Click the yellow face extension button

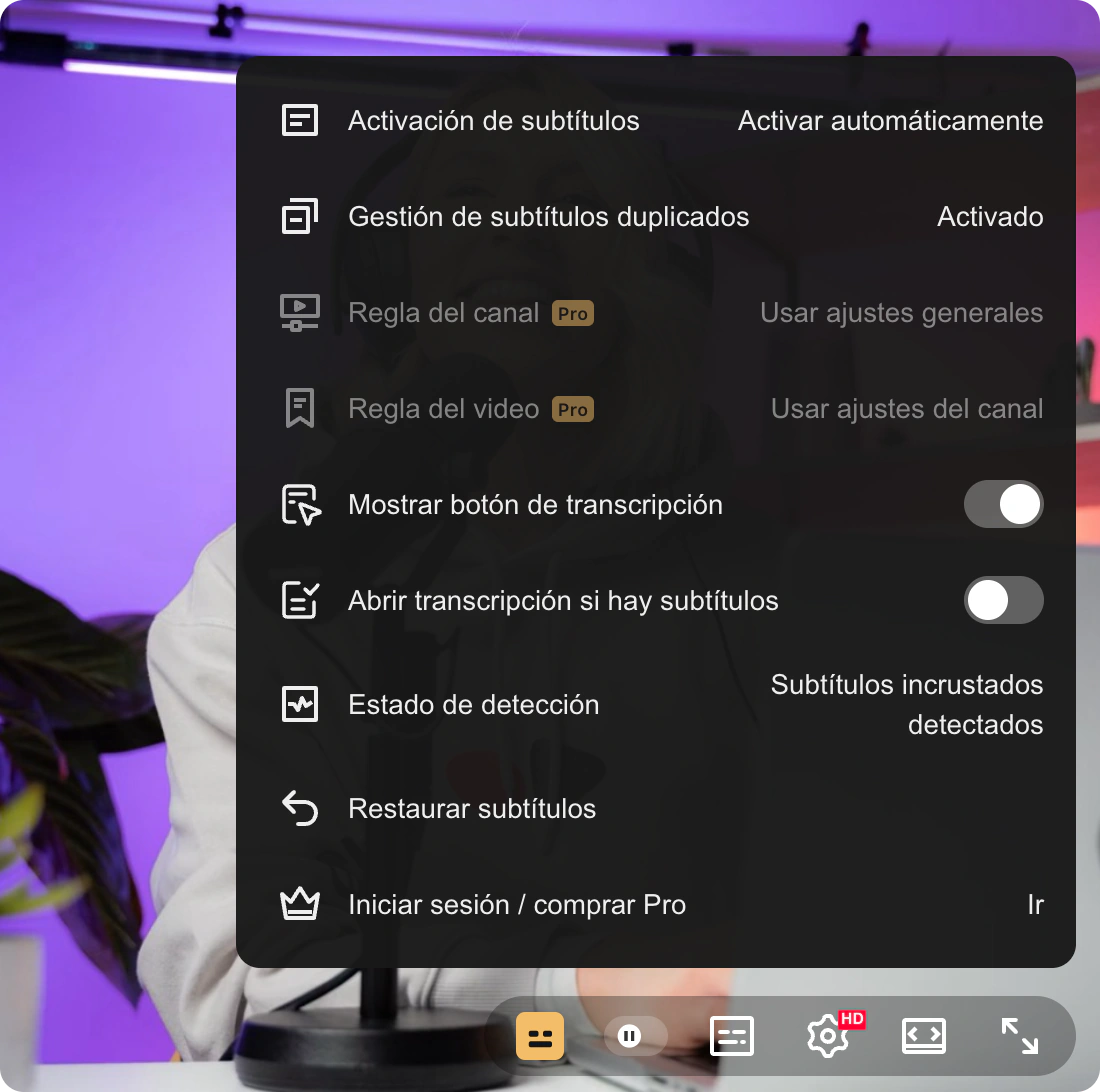[x=539, y=1036]
